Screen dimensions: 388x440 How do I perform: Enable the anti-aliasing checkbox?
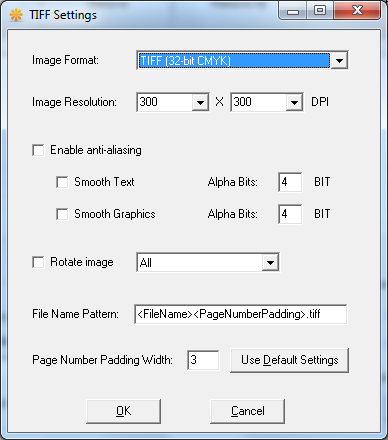[x=38, y=150]
